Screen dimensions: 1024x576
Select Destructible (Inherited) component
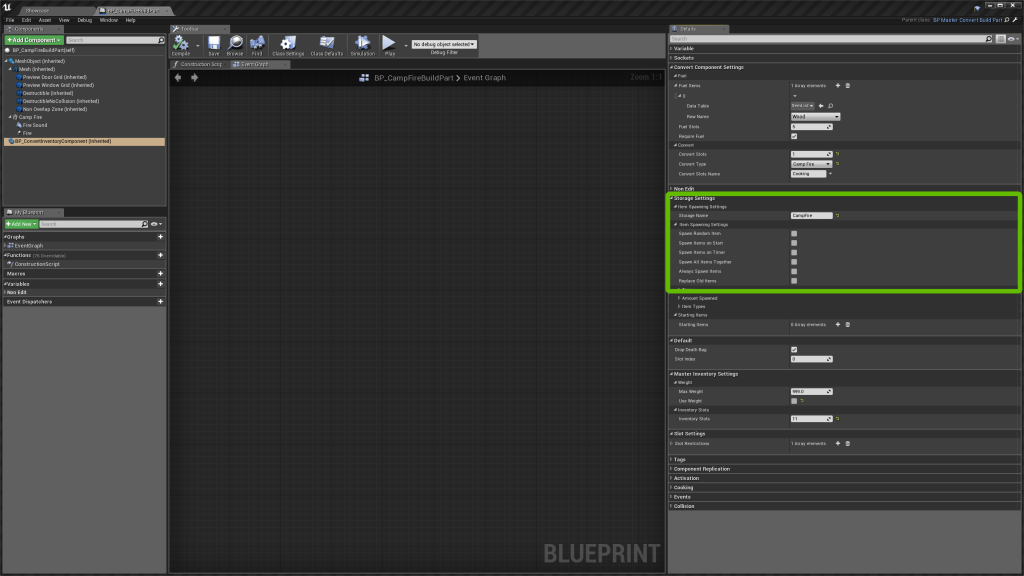(48, 93)
